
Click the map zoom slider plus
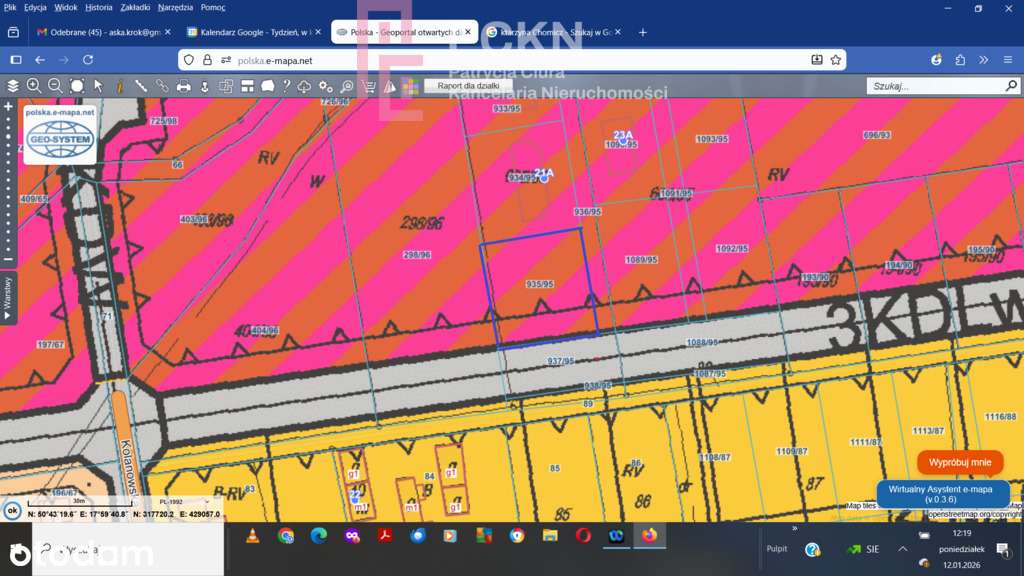coord(8,106)
